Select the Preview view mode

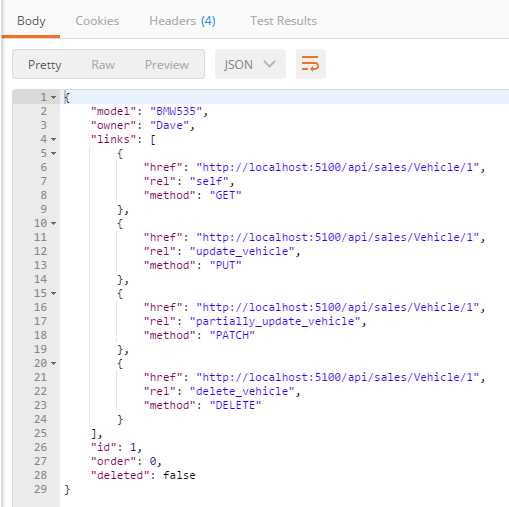pos(167,65)
